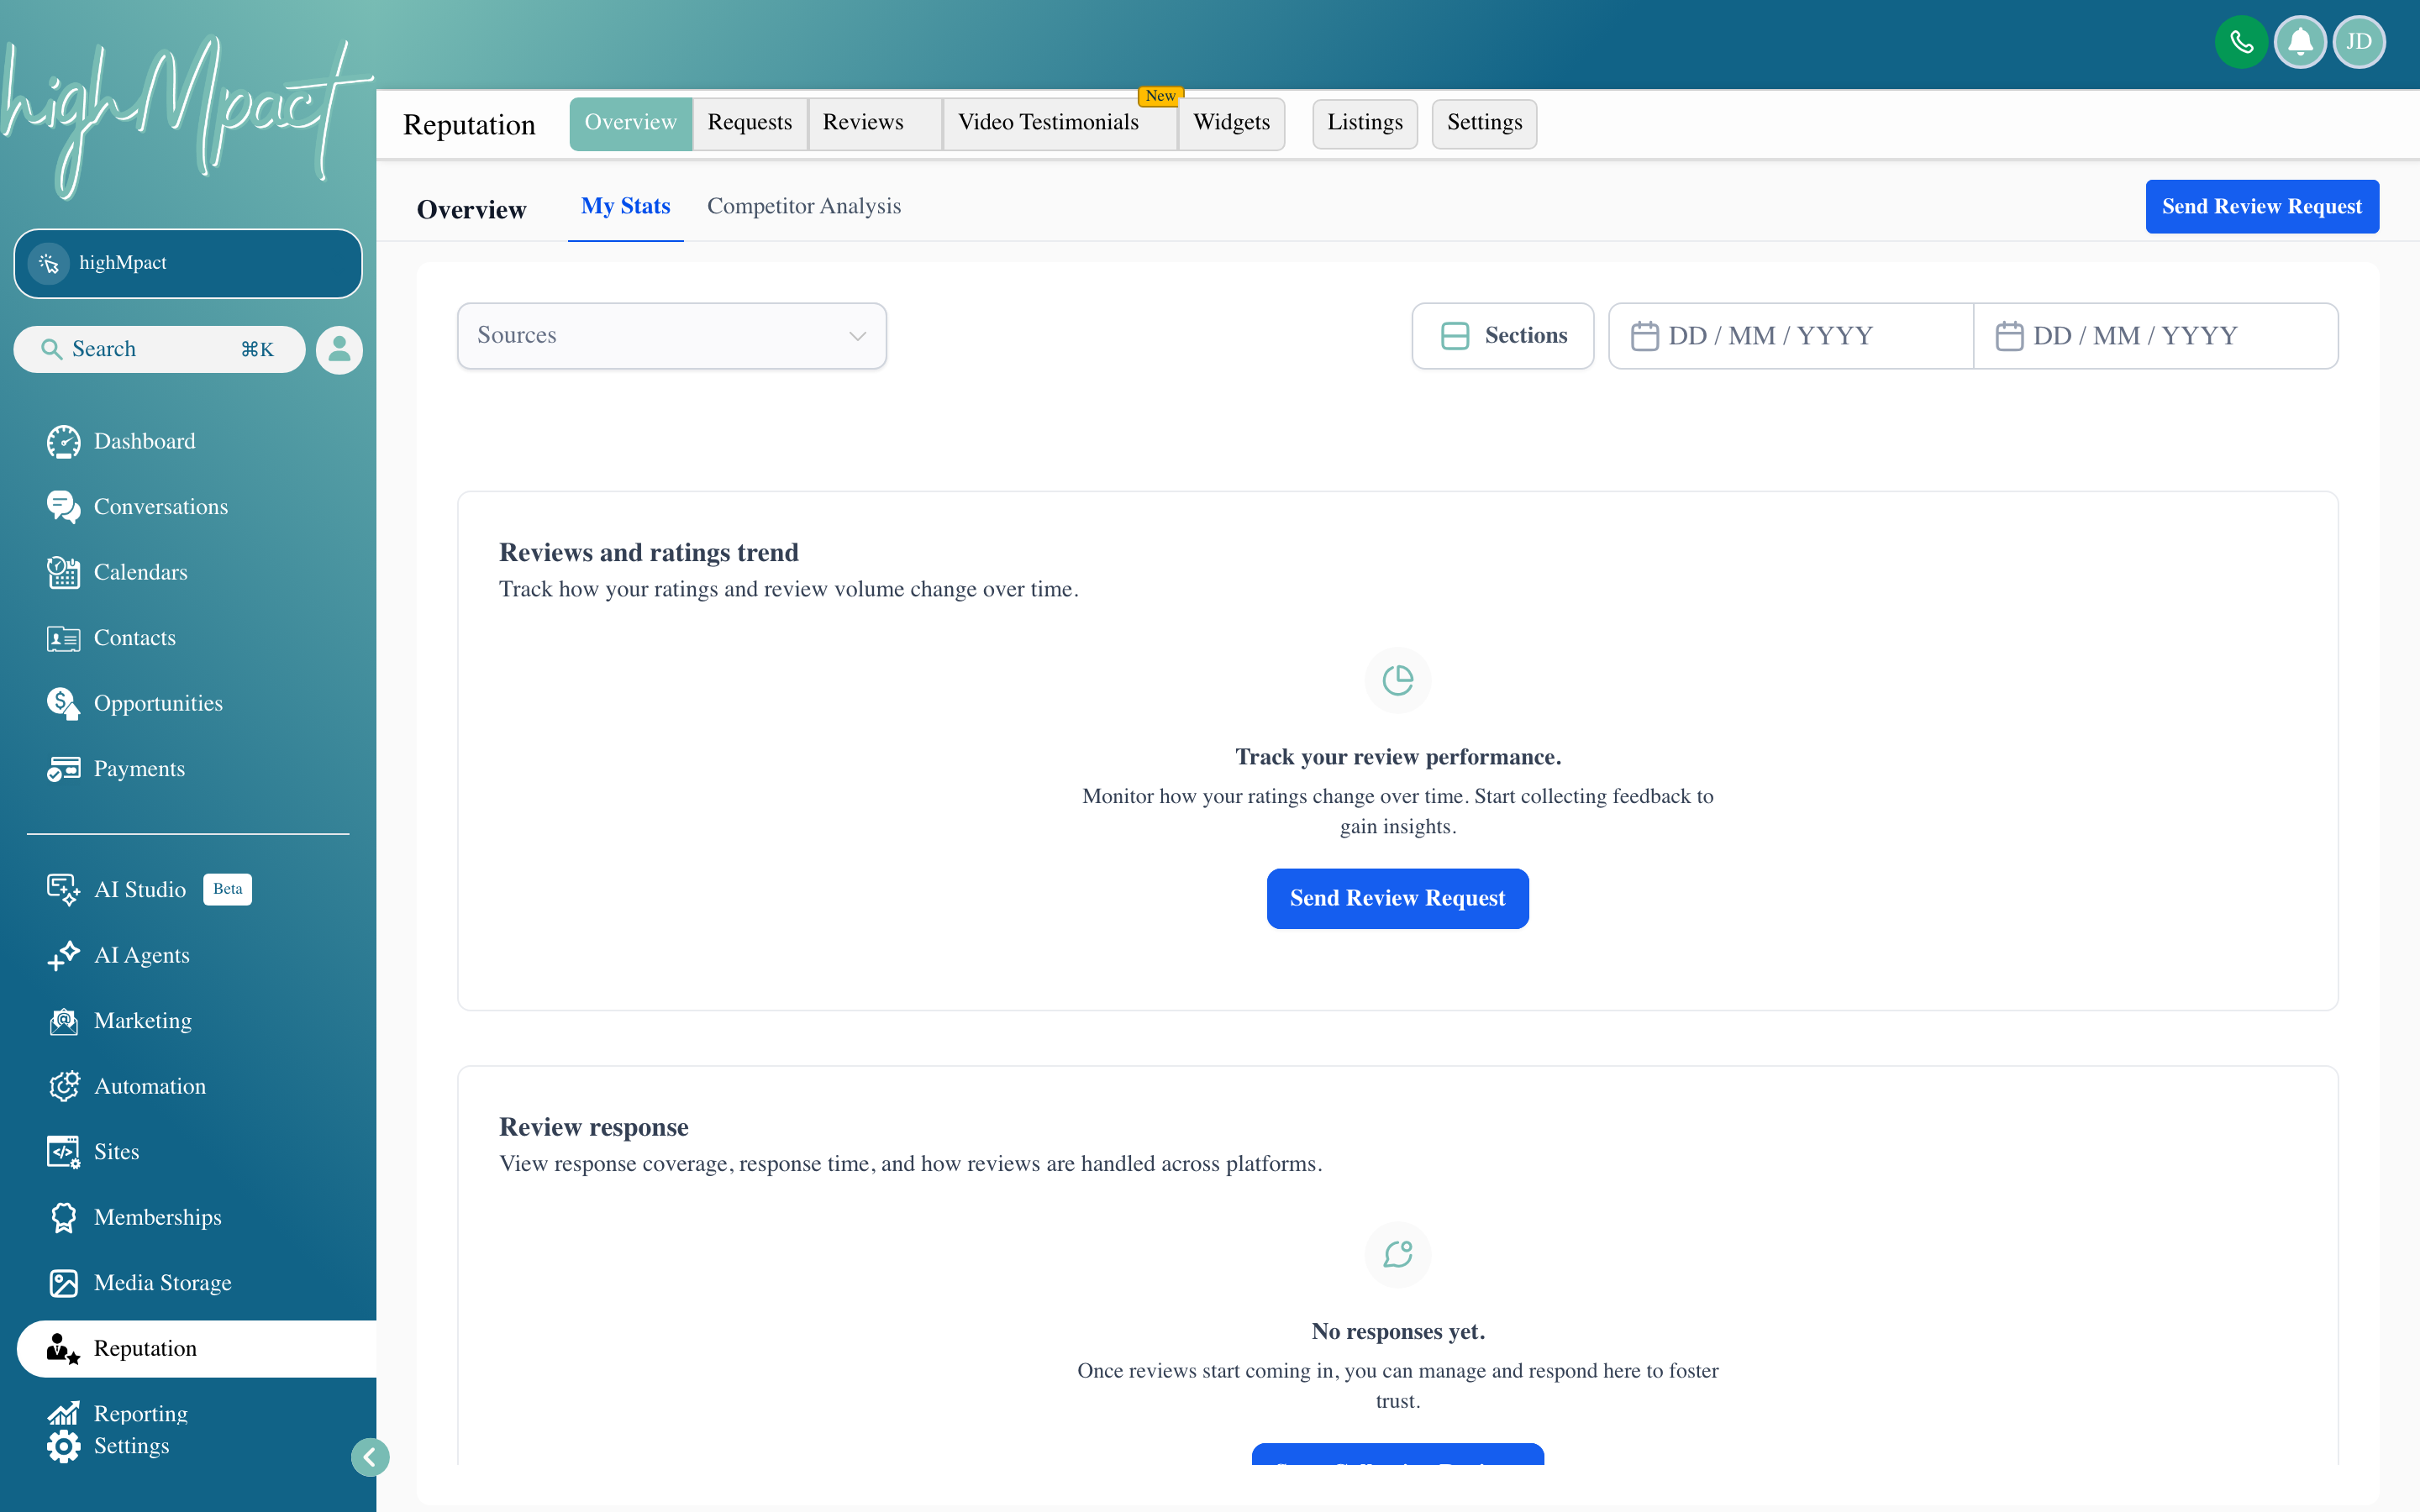Select the My Stats sub-tab

(x=625, y=207)
